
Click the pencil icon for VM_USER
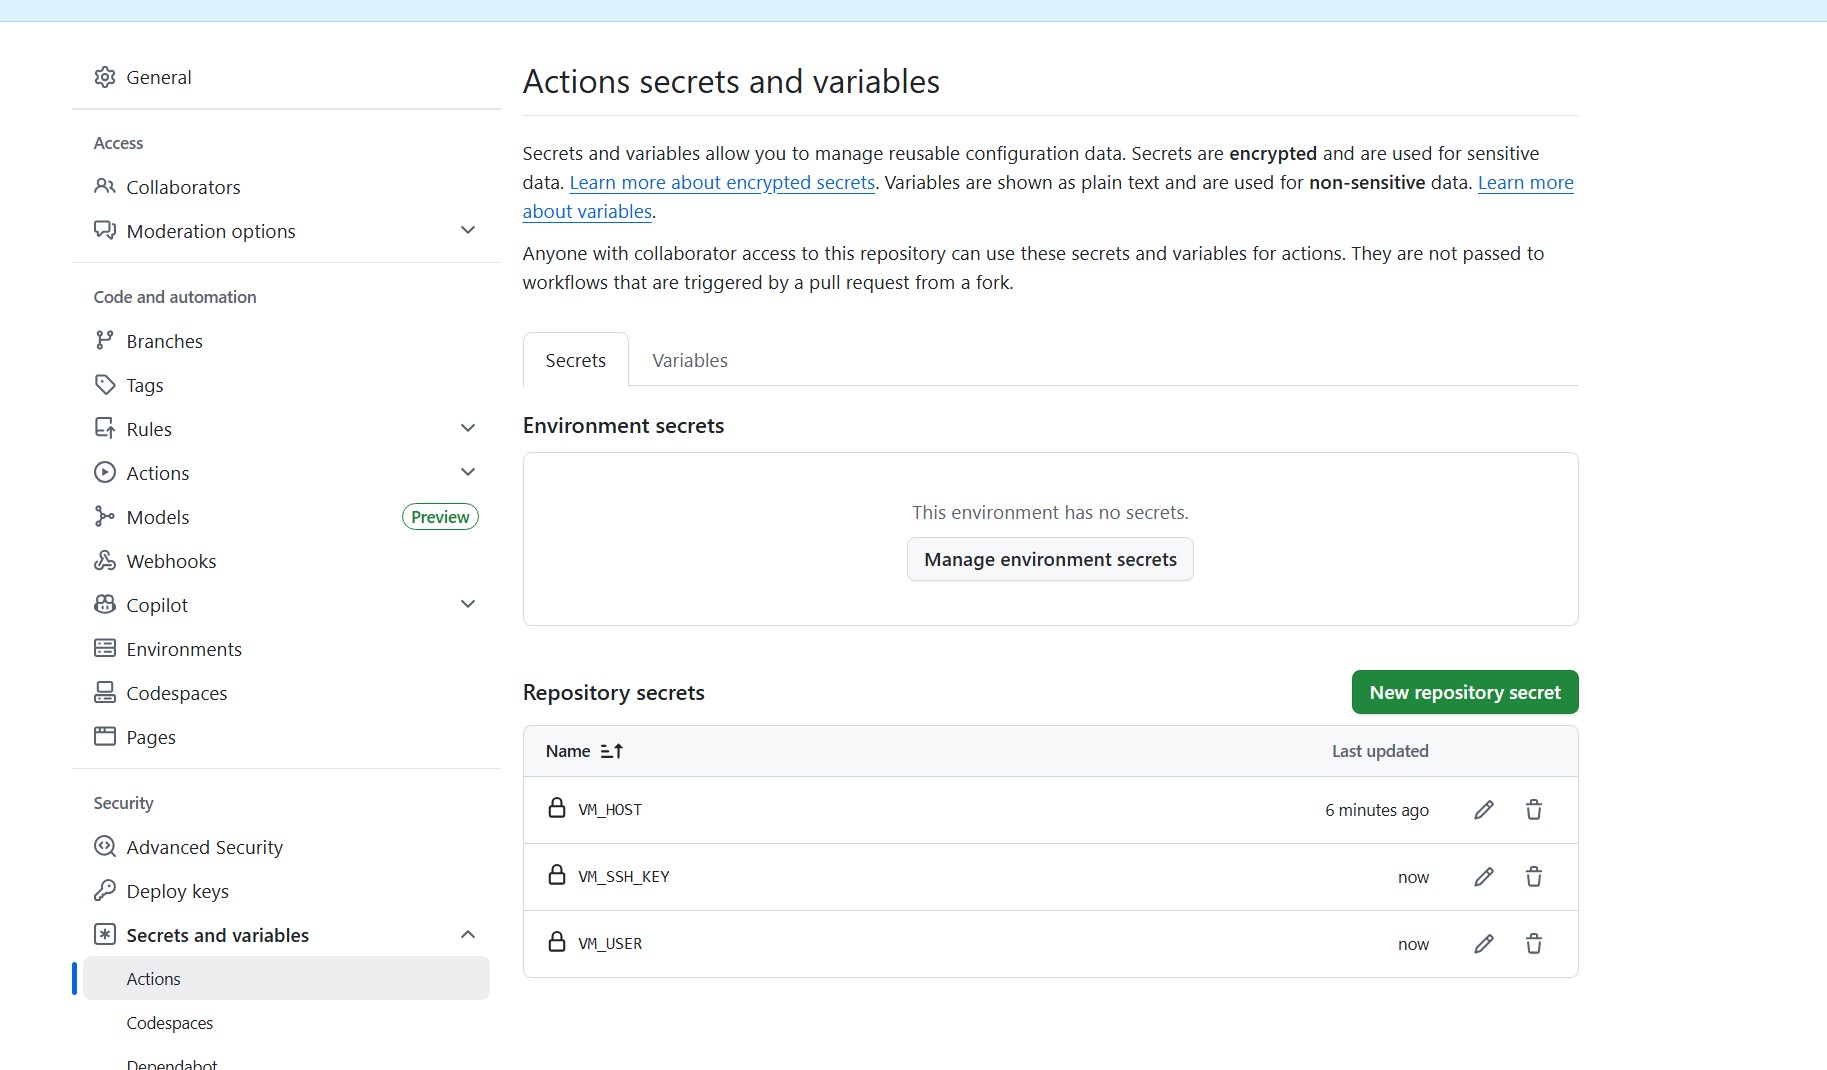coord(1484,944)
